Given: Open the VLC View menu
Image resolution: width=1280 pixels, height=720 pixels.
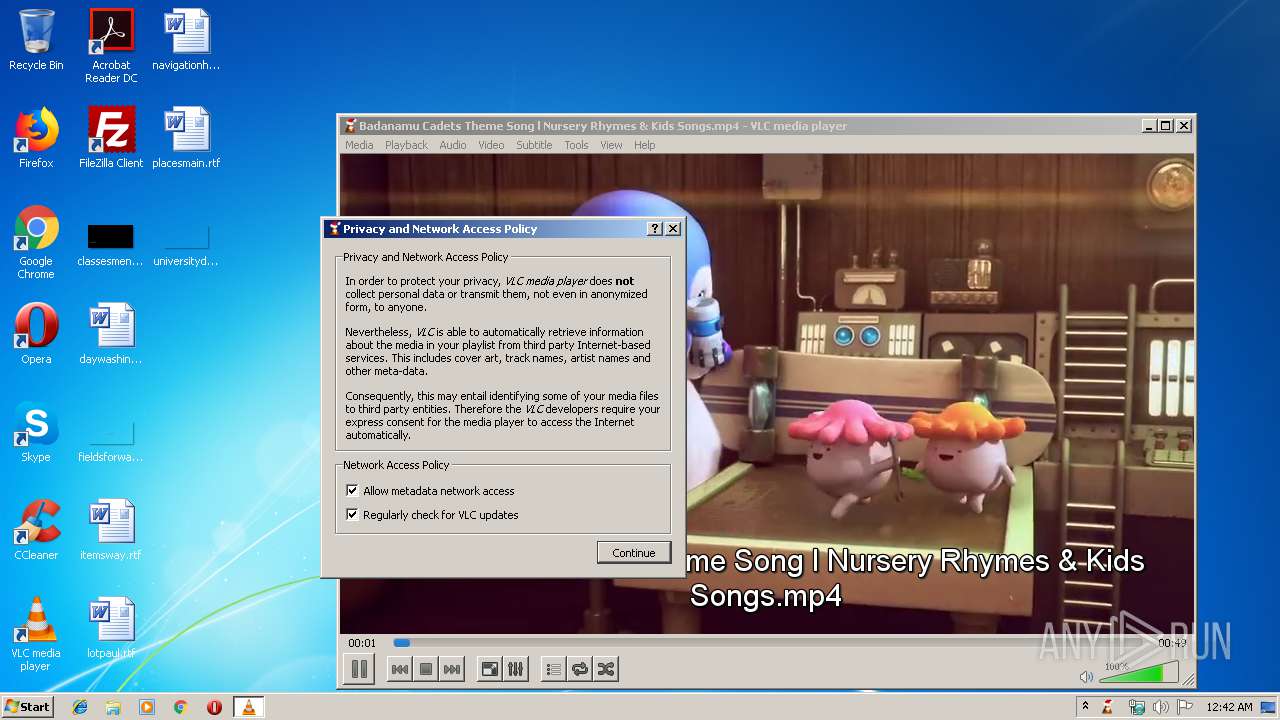Looking at the screenshot, I should [611, 145].
